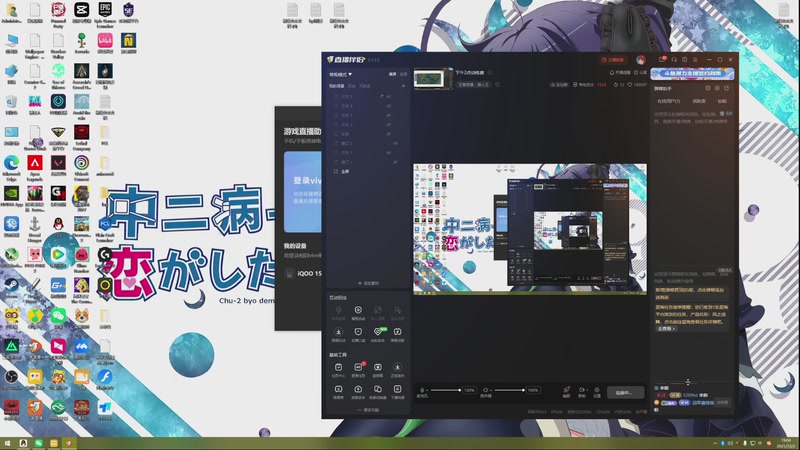Open OBS Studio desktop icon
Viewport: 800px width, 450px height.
click(x=12, y=380)
